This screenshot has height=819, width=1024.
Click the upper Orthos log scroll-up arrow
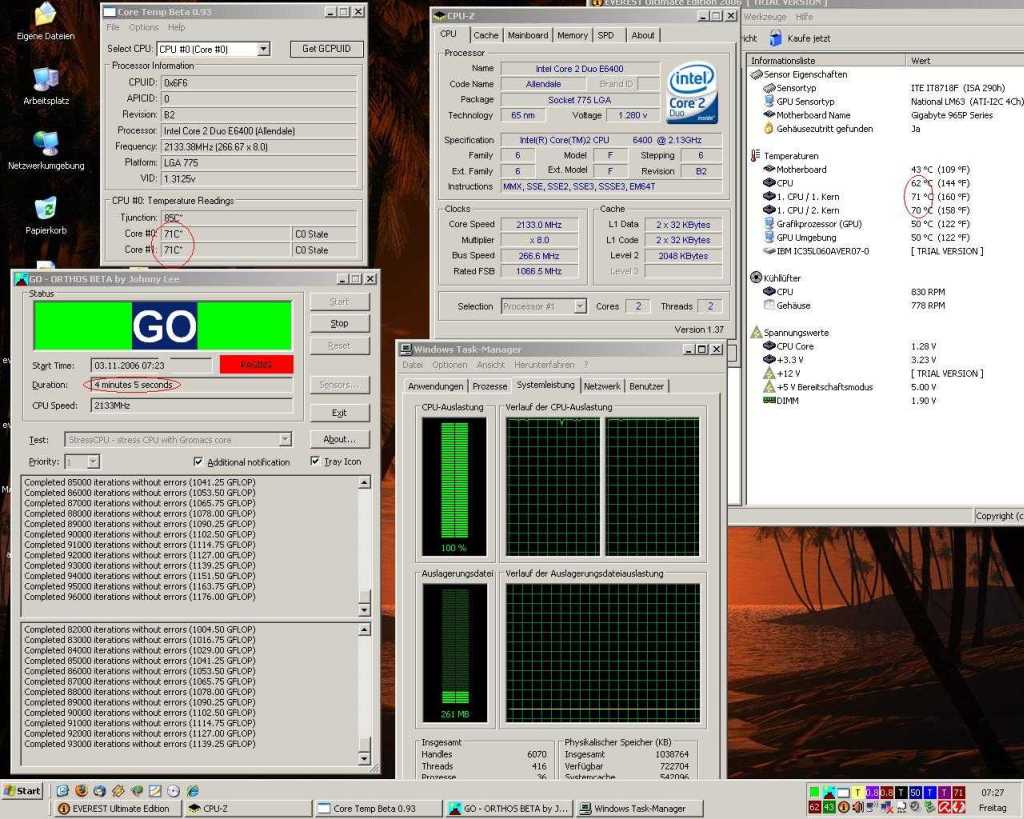[364, 482]
